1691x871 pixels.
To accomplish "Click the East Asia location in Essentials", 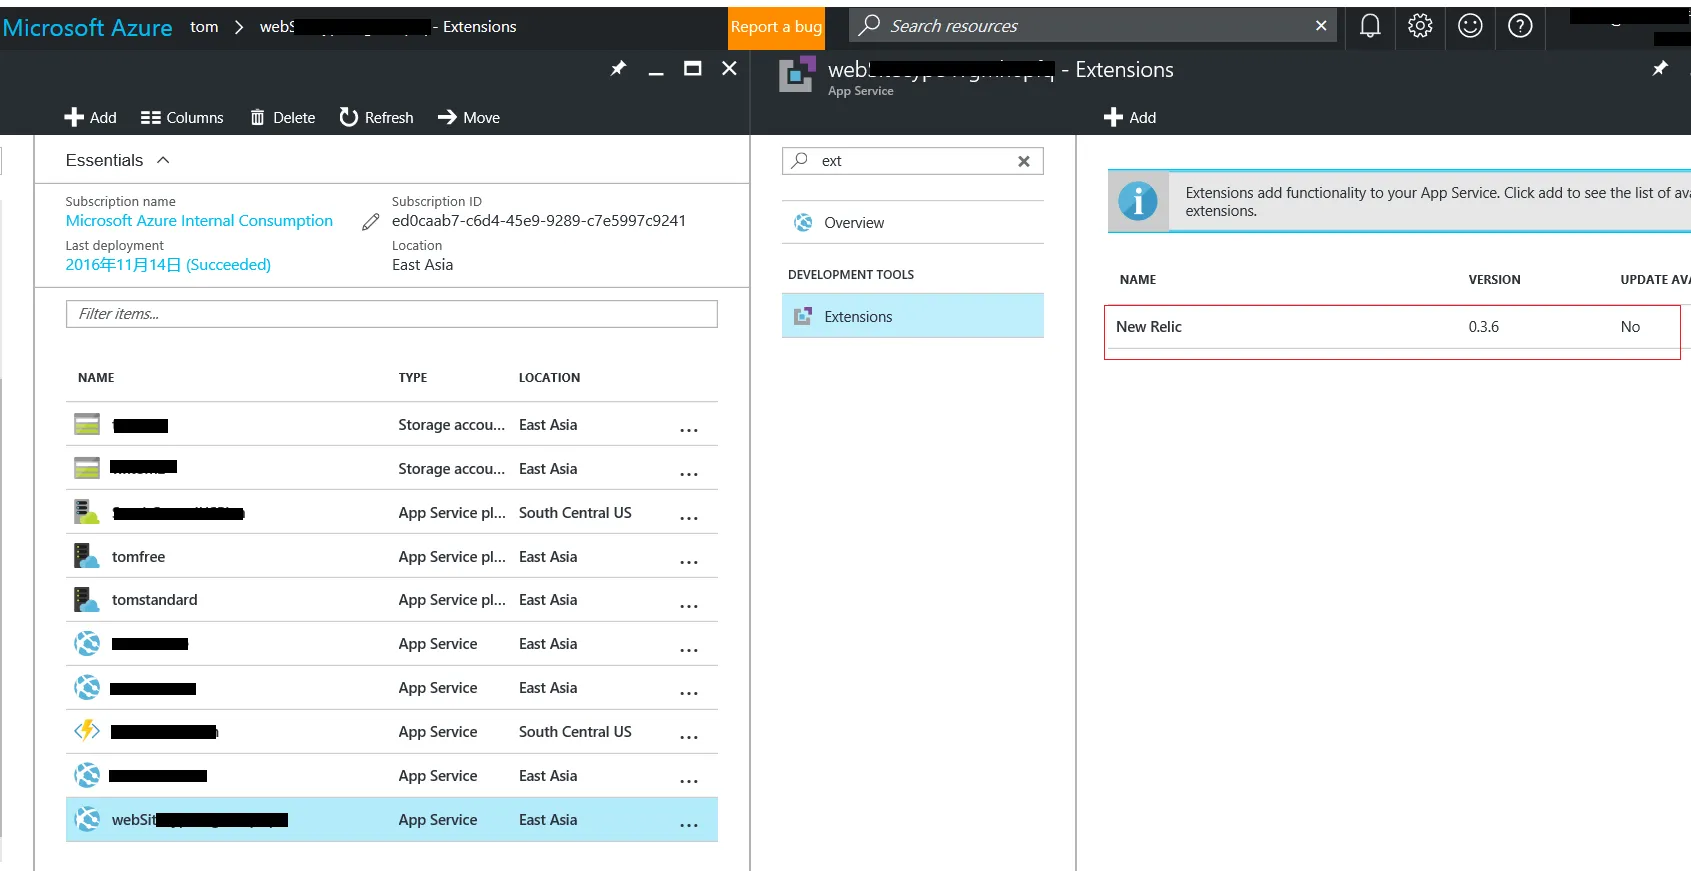I will 422,265.
